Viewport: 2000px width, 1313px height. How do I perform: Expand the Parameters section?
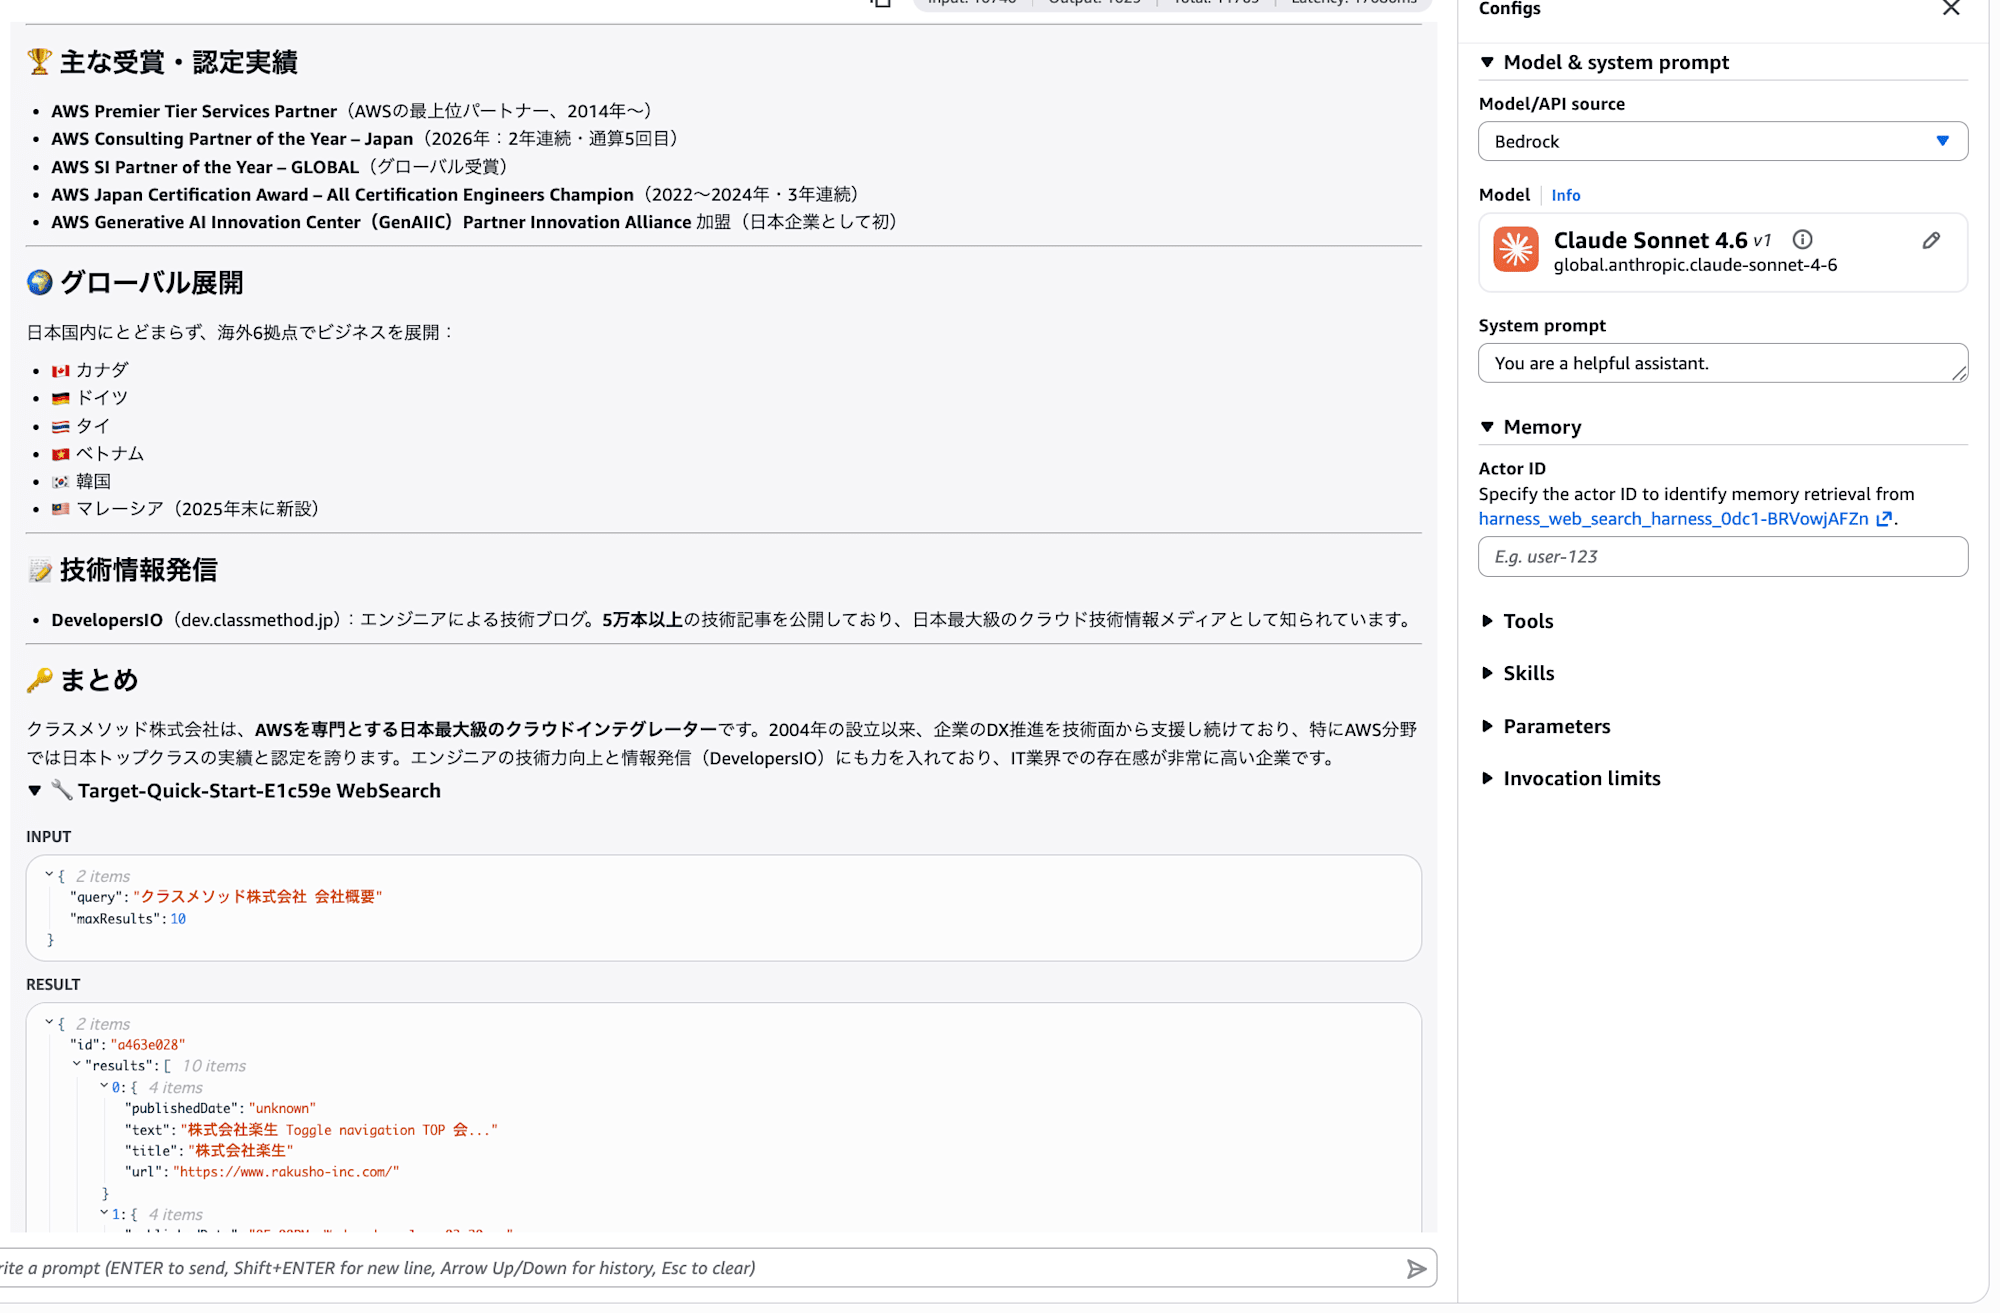tap(1487, 726)
